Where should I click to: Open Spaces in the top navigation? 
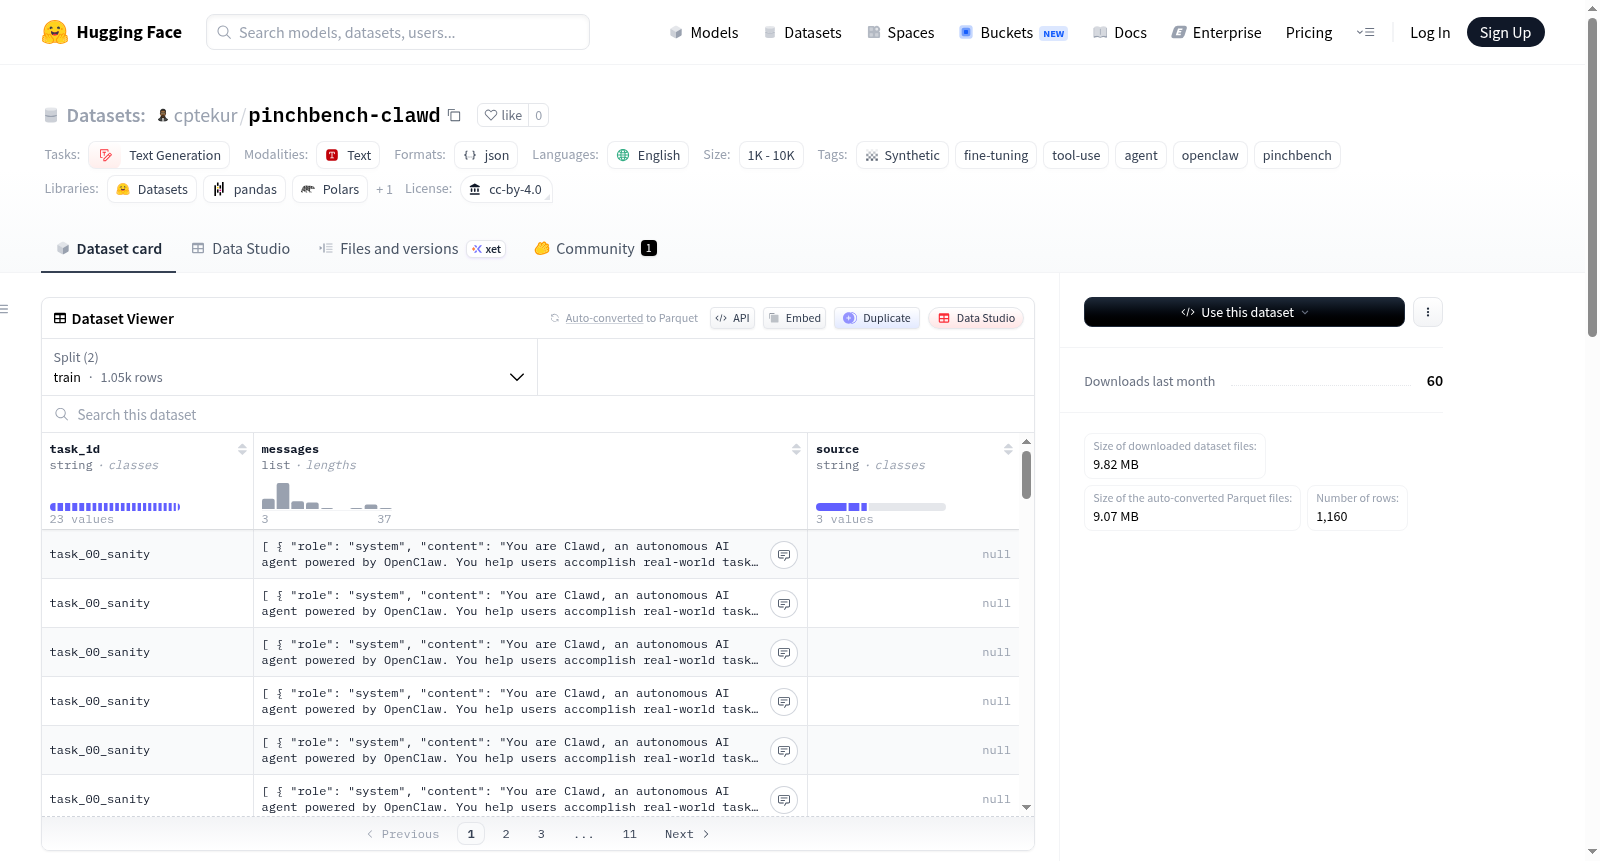point(901,32)
